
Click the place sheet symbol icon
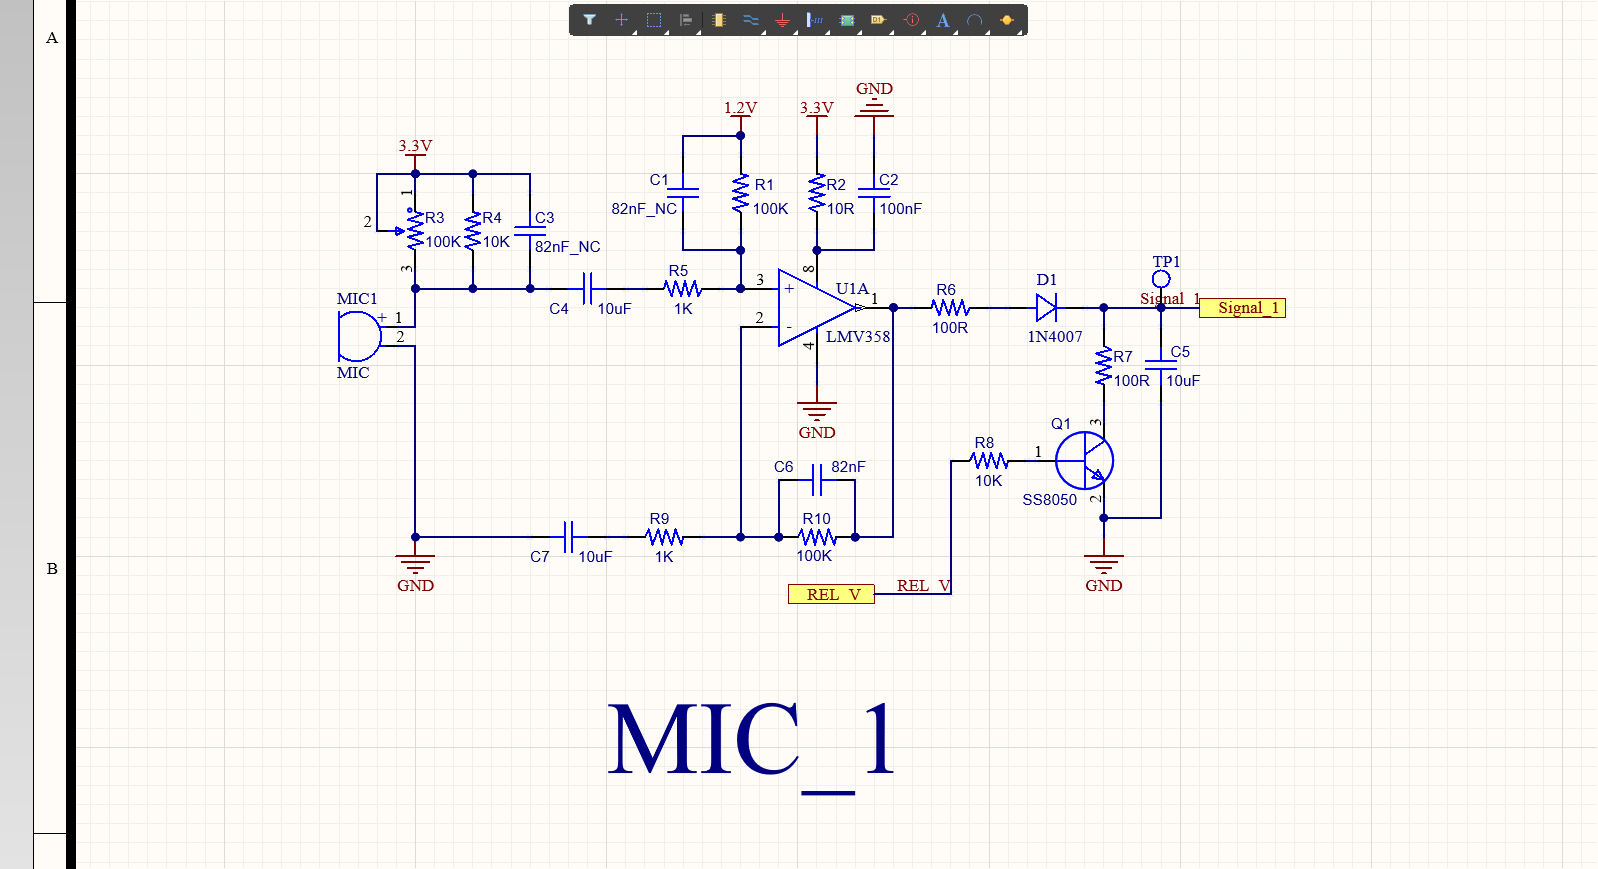(x=847, y=20)
